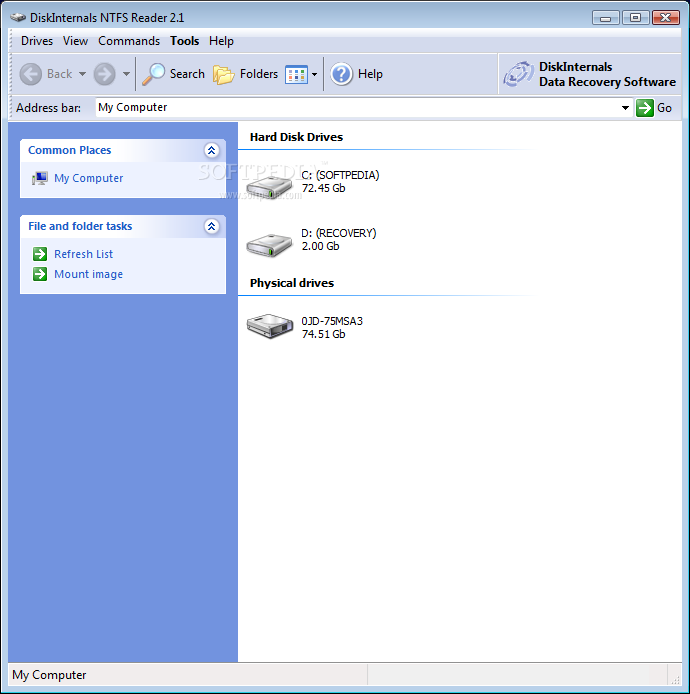
Task: Click the Views grid icon
Action: click(x=297, y=74)
